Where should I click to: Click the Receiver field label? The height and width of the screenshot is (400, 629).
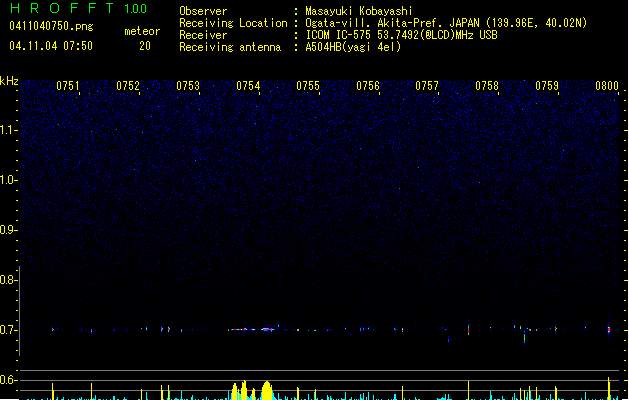tap(203, 35)
